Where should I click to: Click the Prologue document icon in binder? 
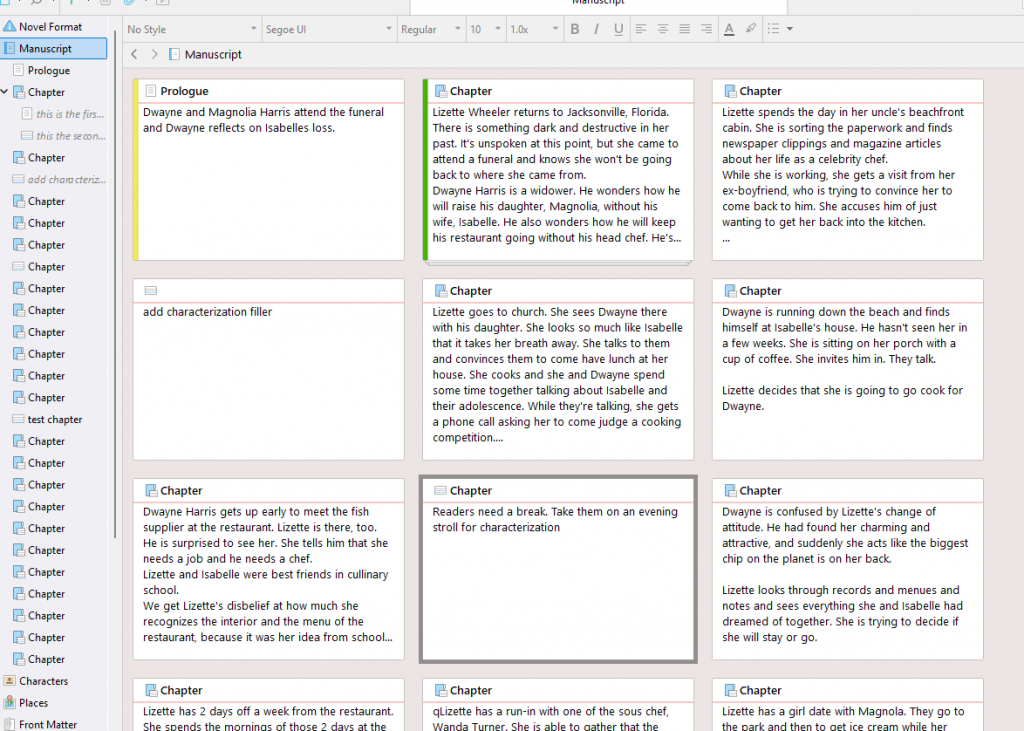coord(18,70)
